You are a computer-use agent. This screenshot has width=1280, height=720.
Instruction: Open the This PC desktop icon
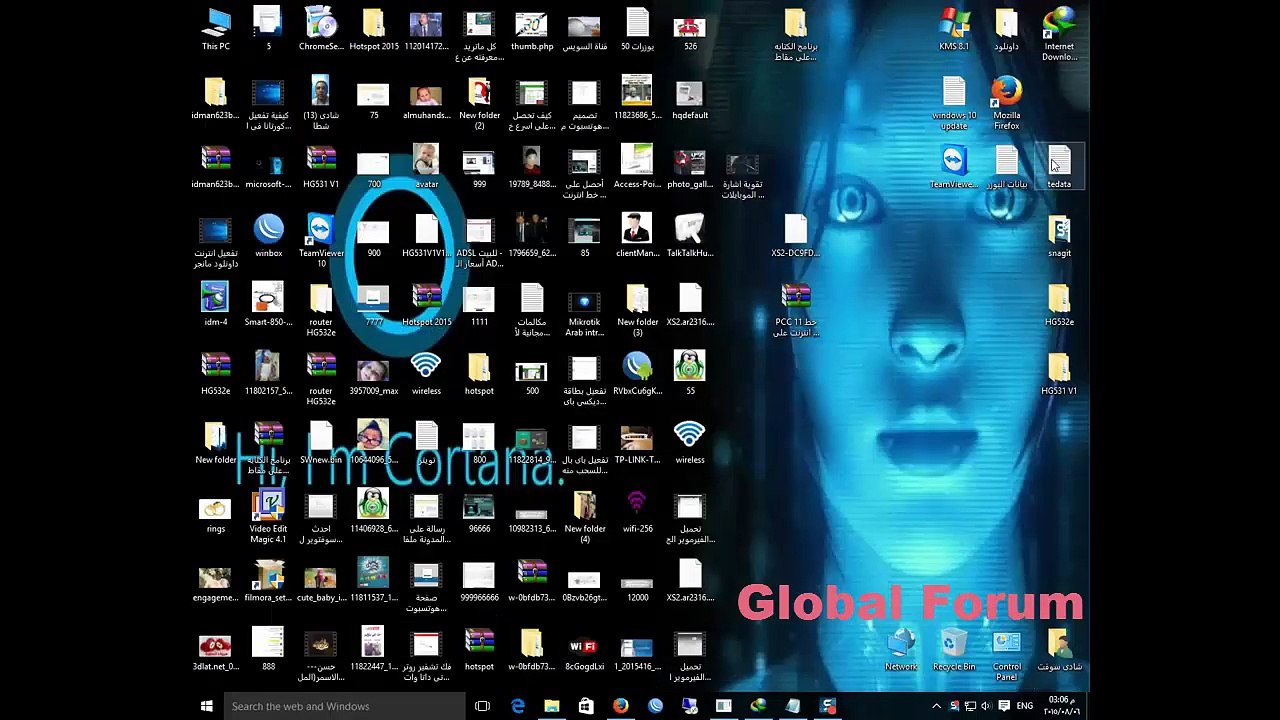coord(216,29)
